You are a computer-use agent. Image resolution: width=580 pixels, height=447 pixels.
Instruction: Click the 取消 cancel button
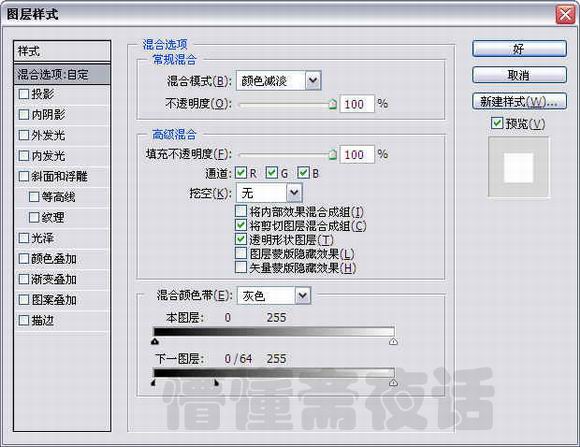point(519,75)
